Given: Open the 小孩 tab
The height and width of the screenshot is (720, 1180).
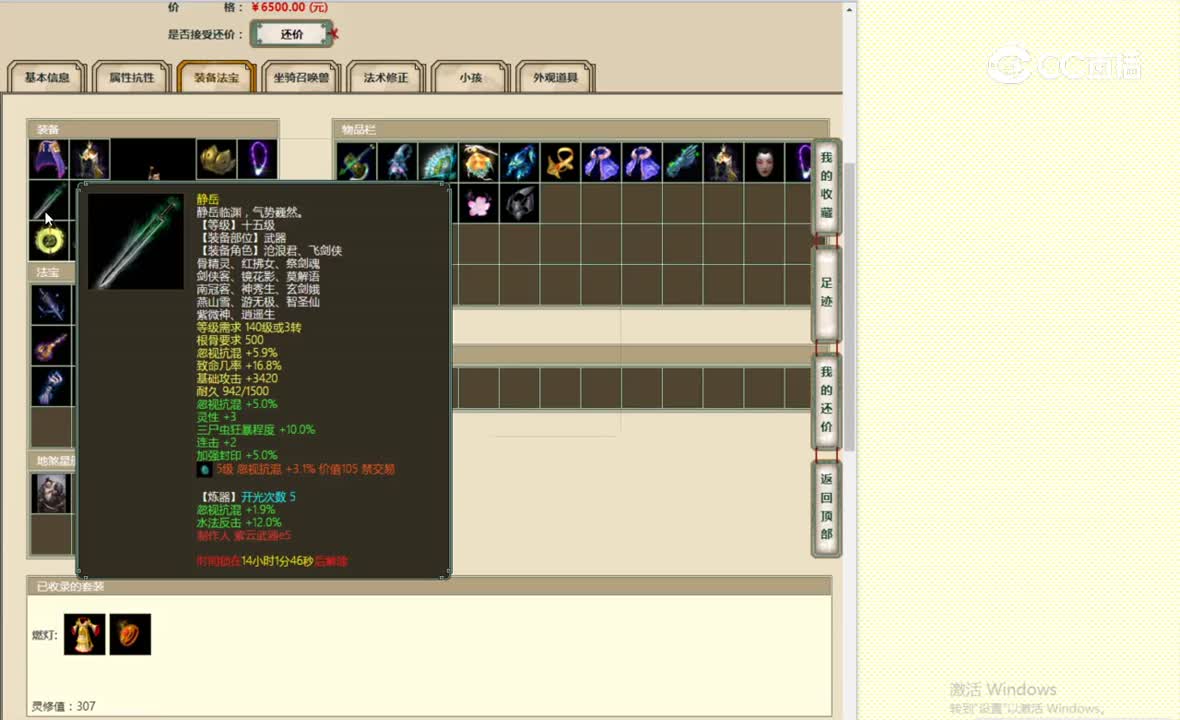Looking at the screenshot, I should click(x=471, y=77).
